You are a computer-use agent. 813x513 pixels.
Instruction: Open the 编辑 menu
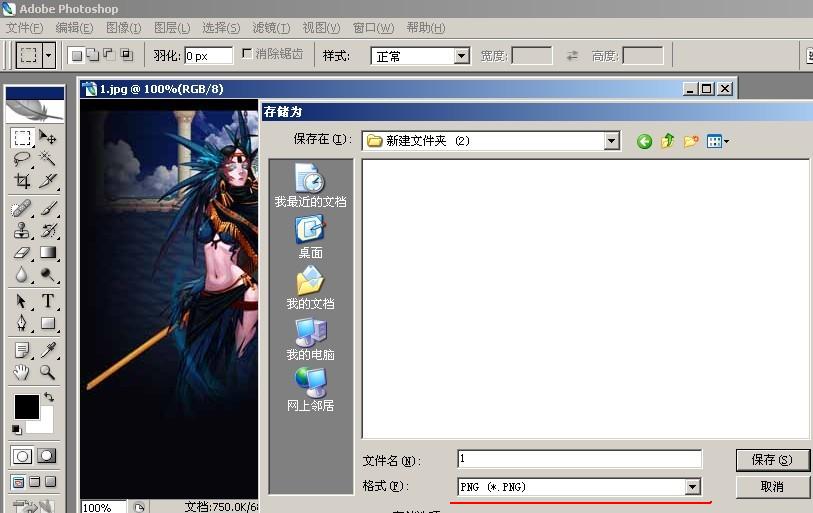click(74, 27)
